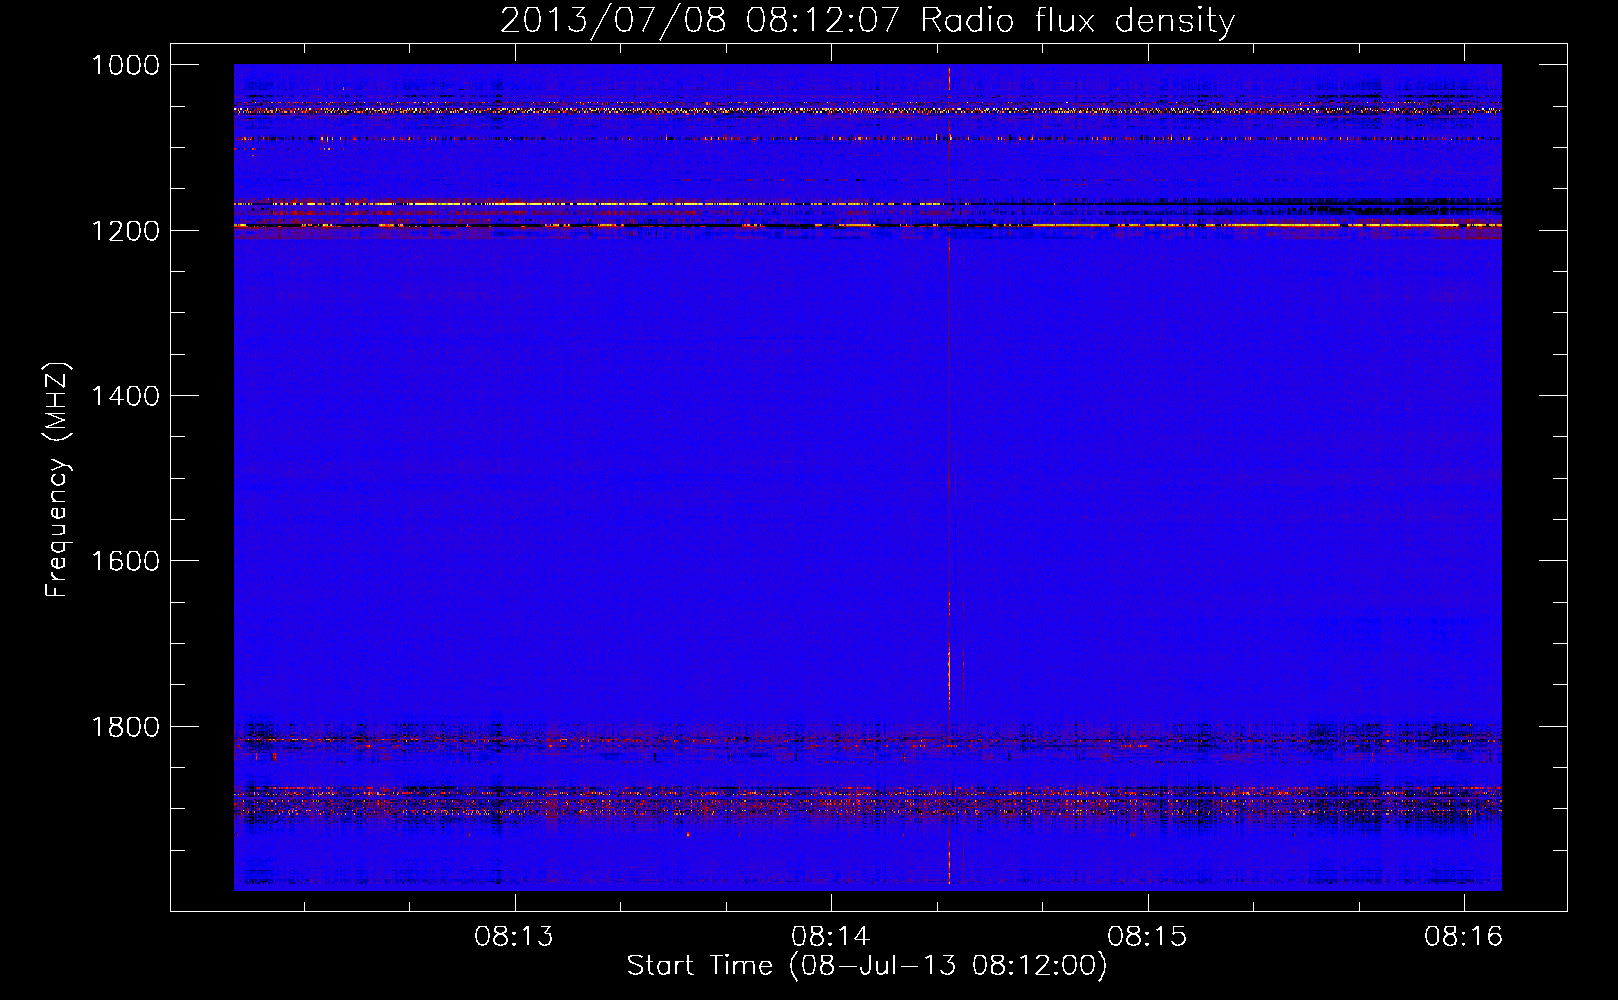The image size is (1618, 1000).
Task: Click the 'Start Time (08-Jul-13 08:12:00)' label
Action: pyautogui.click(x=867, y=966)
